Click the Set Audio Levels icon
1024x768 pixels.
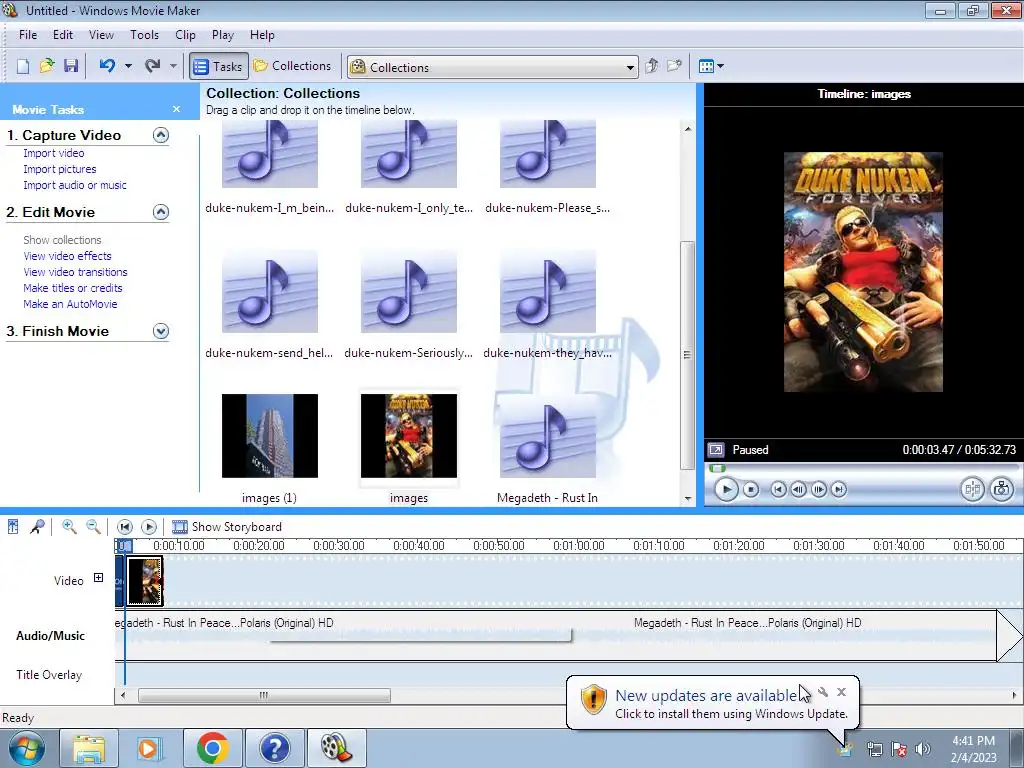coord(13,526)
